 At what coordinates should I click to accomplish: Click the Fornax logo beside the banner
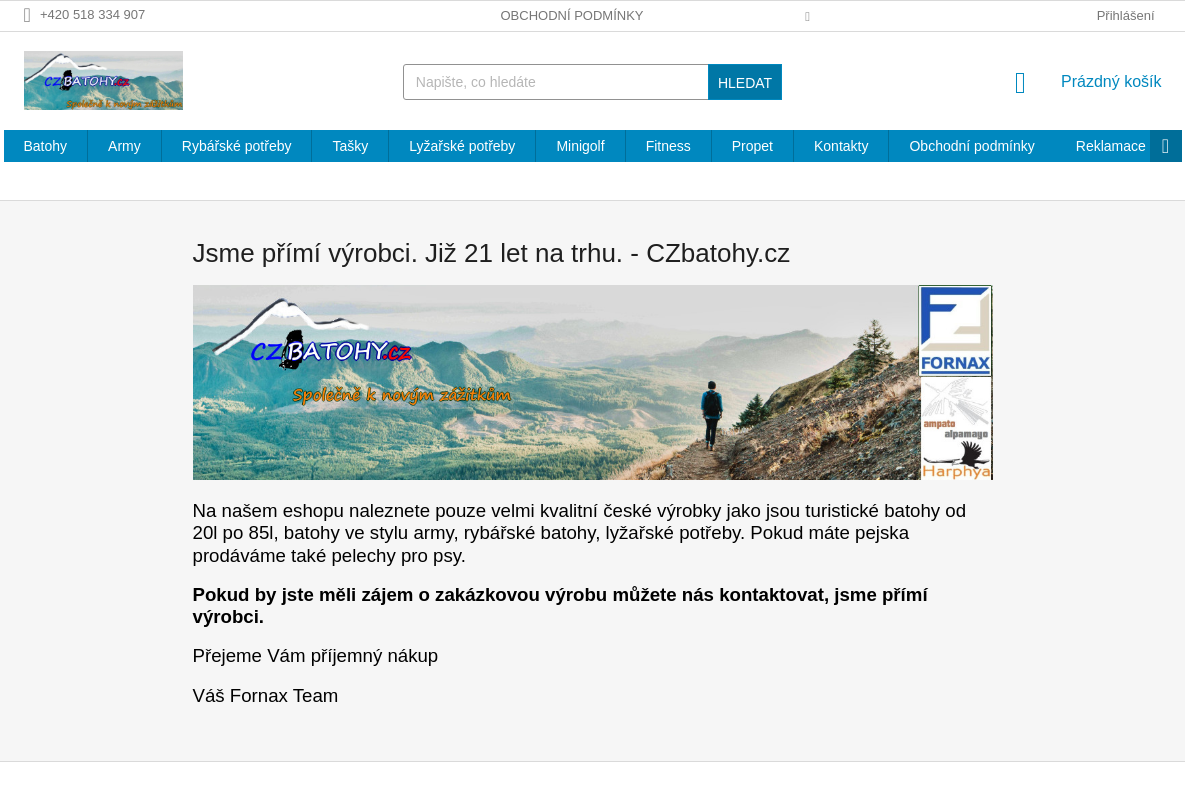click(954, 330)
